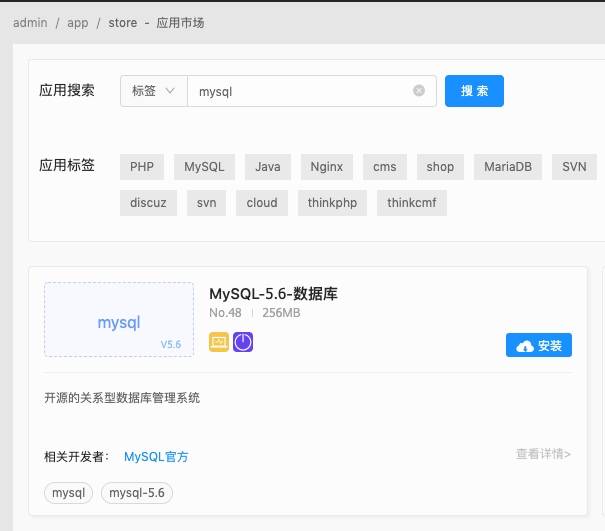Click the yellow monitor icon

[x=219, y=342]
